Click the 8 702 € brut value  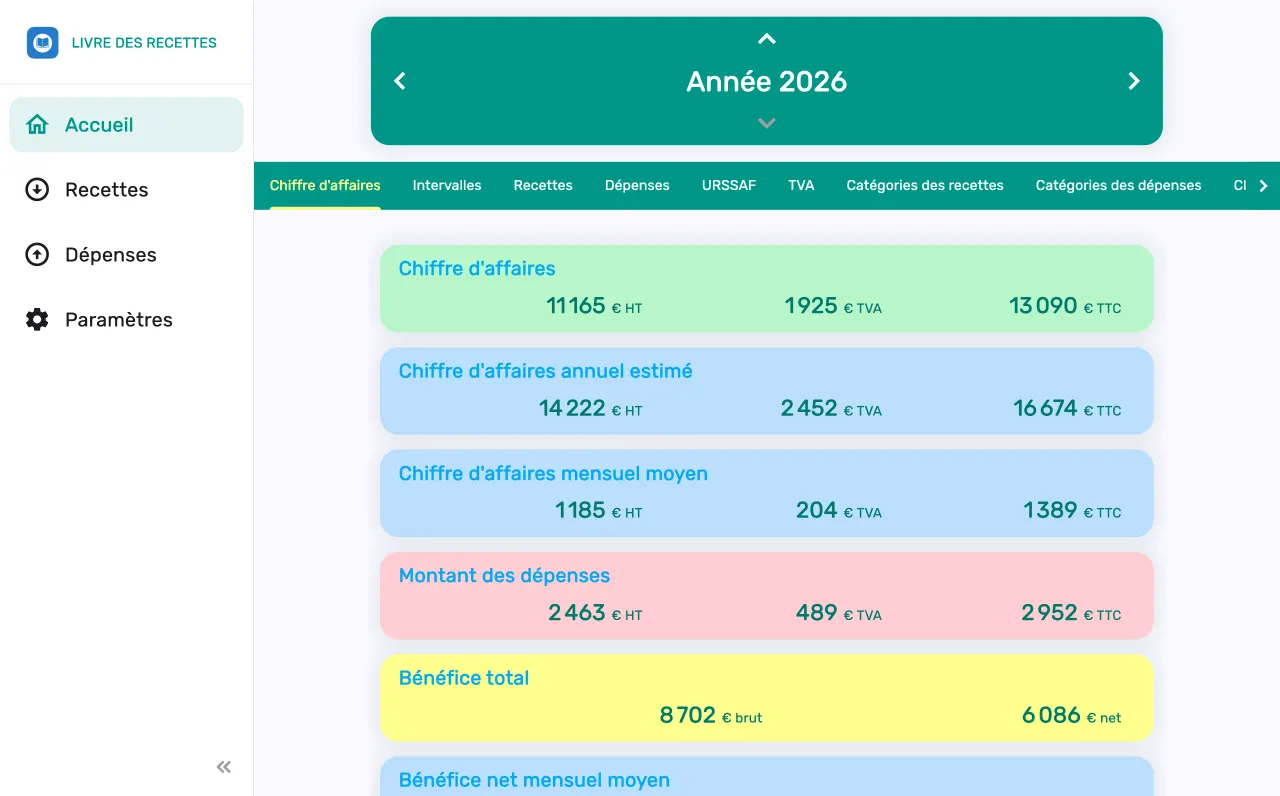(711, 716)
